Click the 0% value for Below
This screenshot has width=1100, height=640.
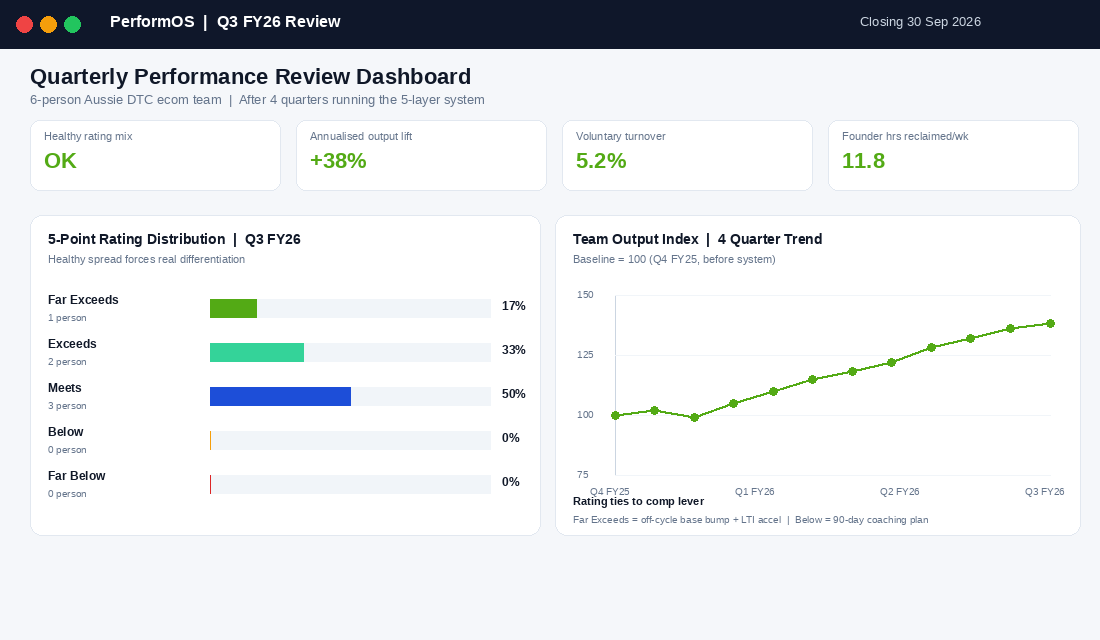(511, 438)
